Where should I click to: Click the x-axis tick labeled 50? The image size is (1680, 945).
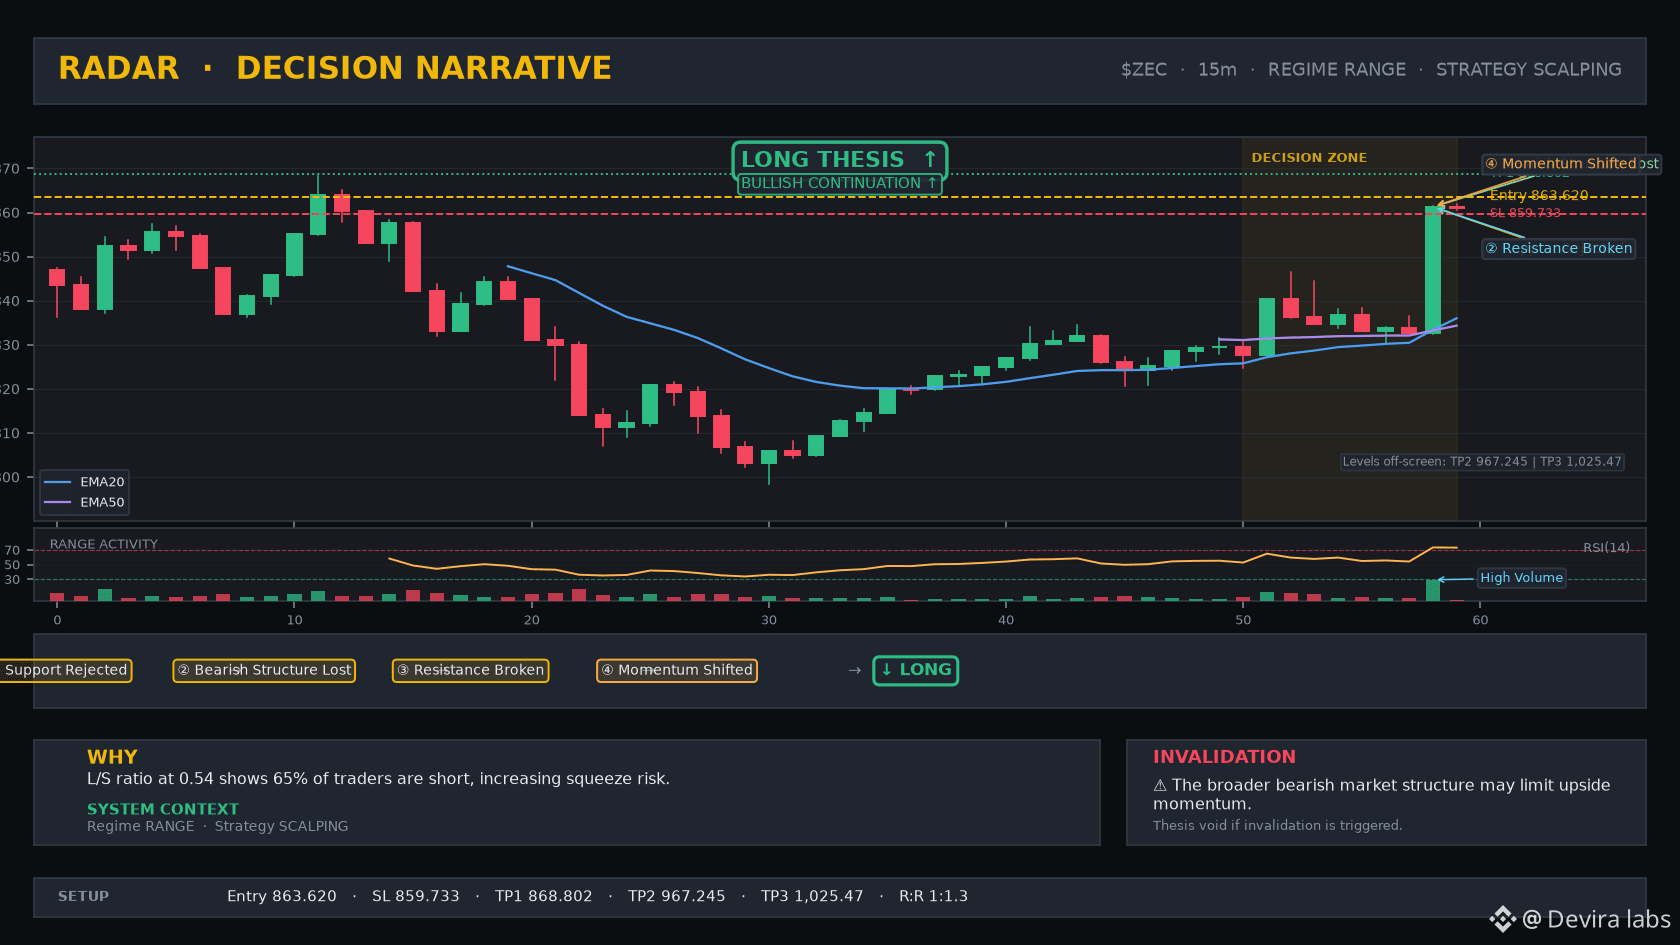click(x=1243, y=620)
